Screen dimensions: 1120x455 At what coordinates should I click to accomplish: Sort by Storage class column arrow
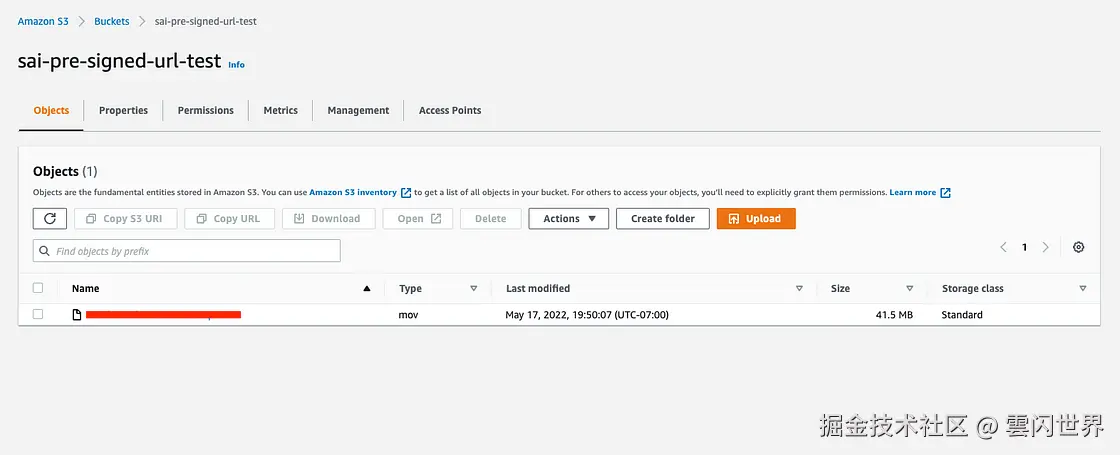1083,289
